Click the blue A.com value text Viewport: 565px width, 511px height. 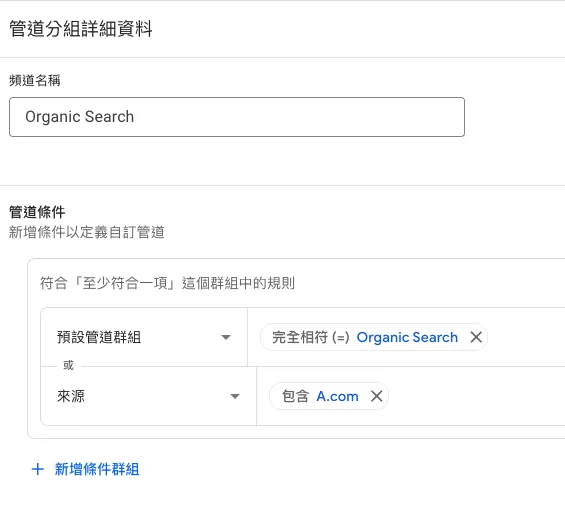pyautogui.click(x=338, y=396)
